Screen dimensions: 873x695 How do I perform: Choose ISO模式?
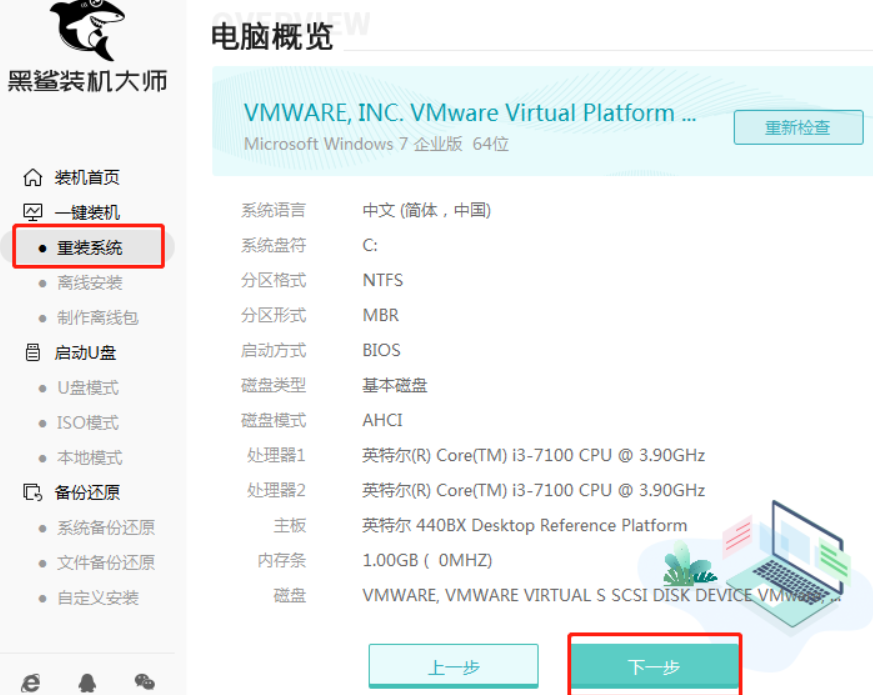(x=88, y=423)
